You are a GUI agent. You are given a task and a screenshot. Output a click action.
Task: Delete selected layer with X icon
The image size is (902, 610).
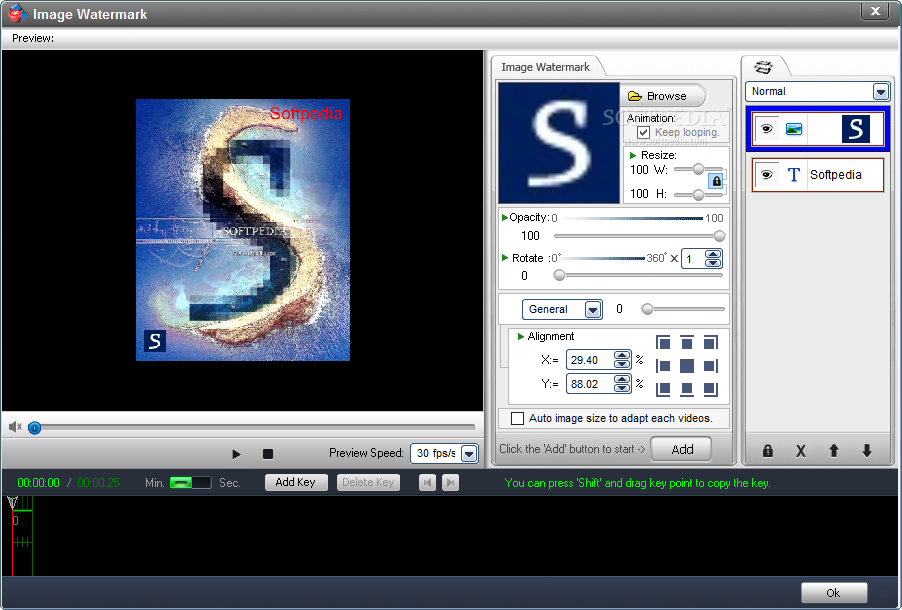pos(801,451)
